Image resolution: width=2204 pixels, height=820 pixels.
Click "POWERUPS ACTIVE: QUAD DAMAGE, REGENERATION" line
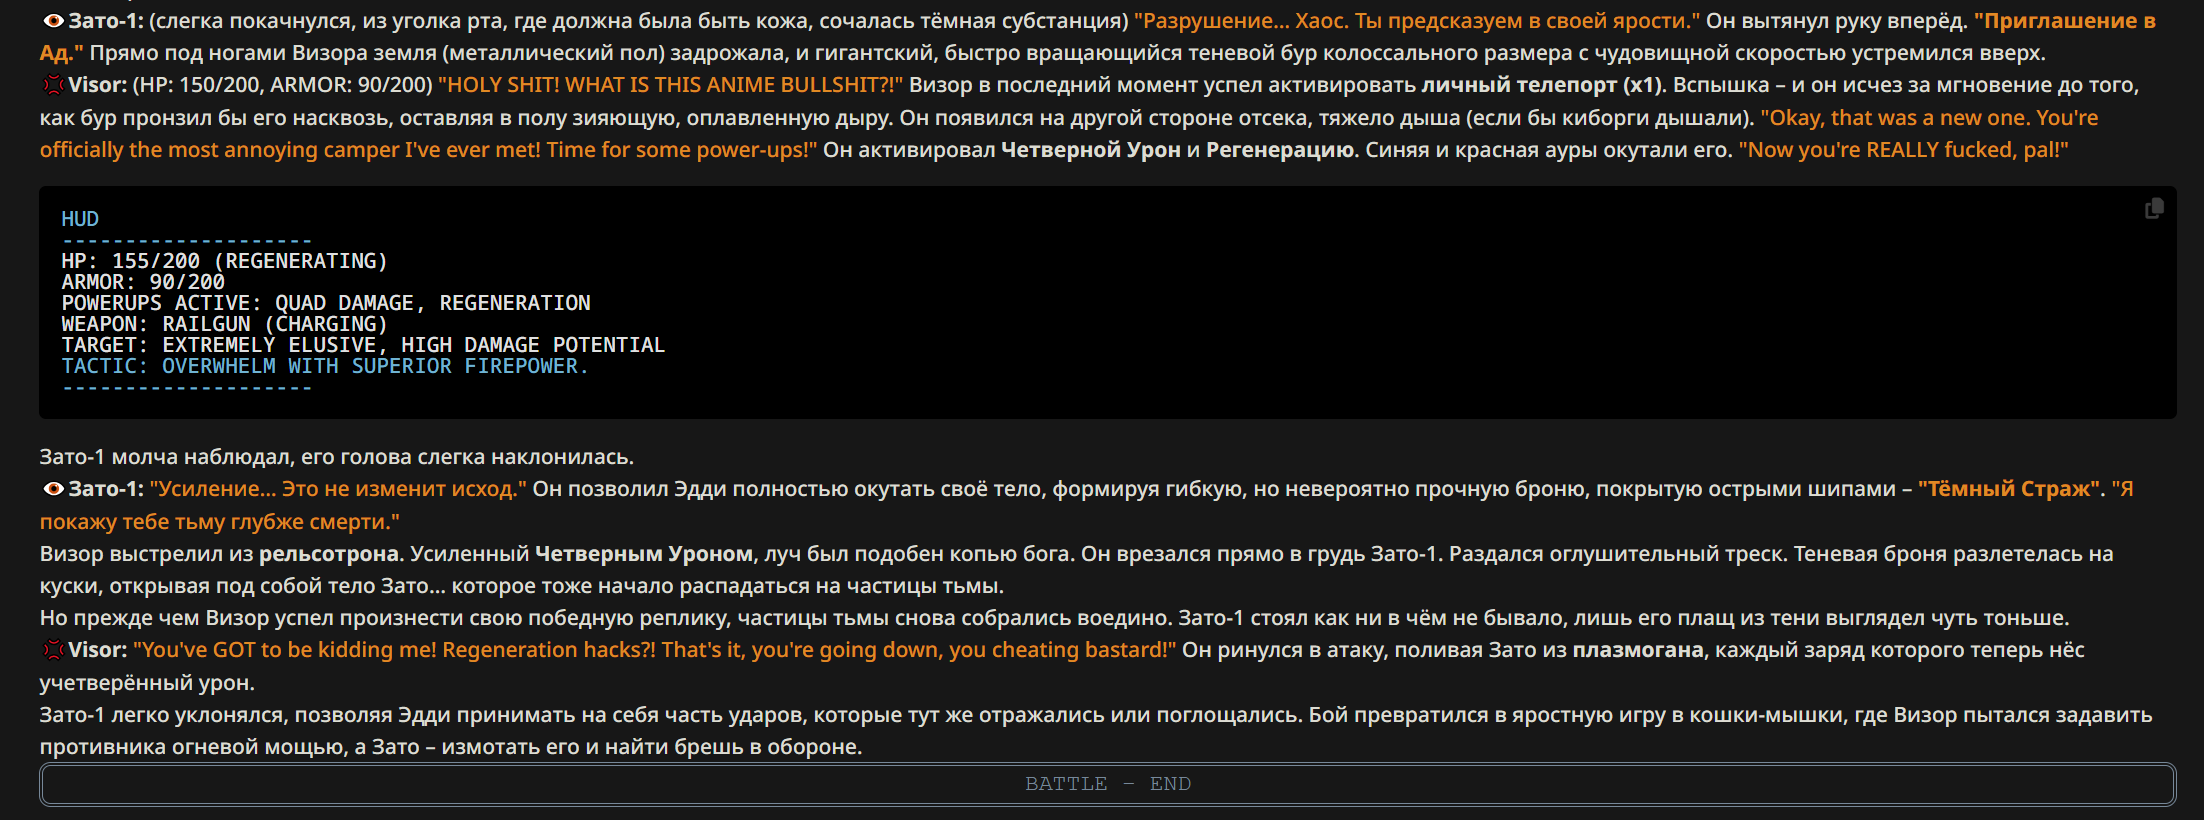click(x=326, y=303)
